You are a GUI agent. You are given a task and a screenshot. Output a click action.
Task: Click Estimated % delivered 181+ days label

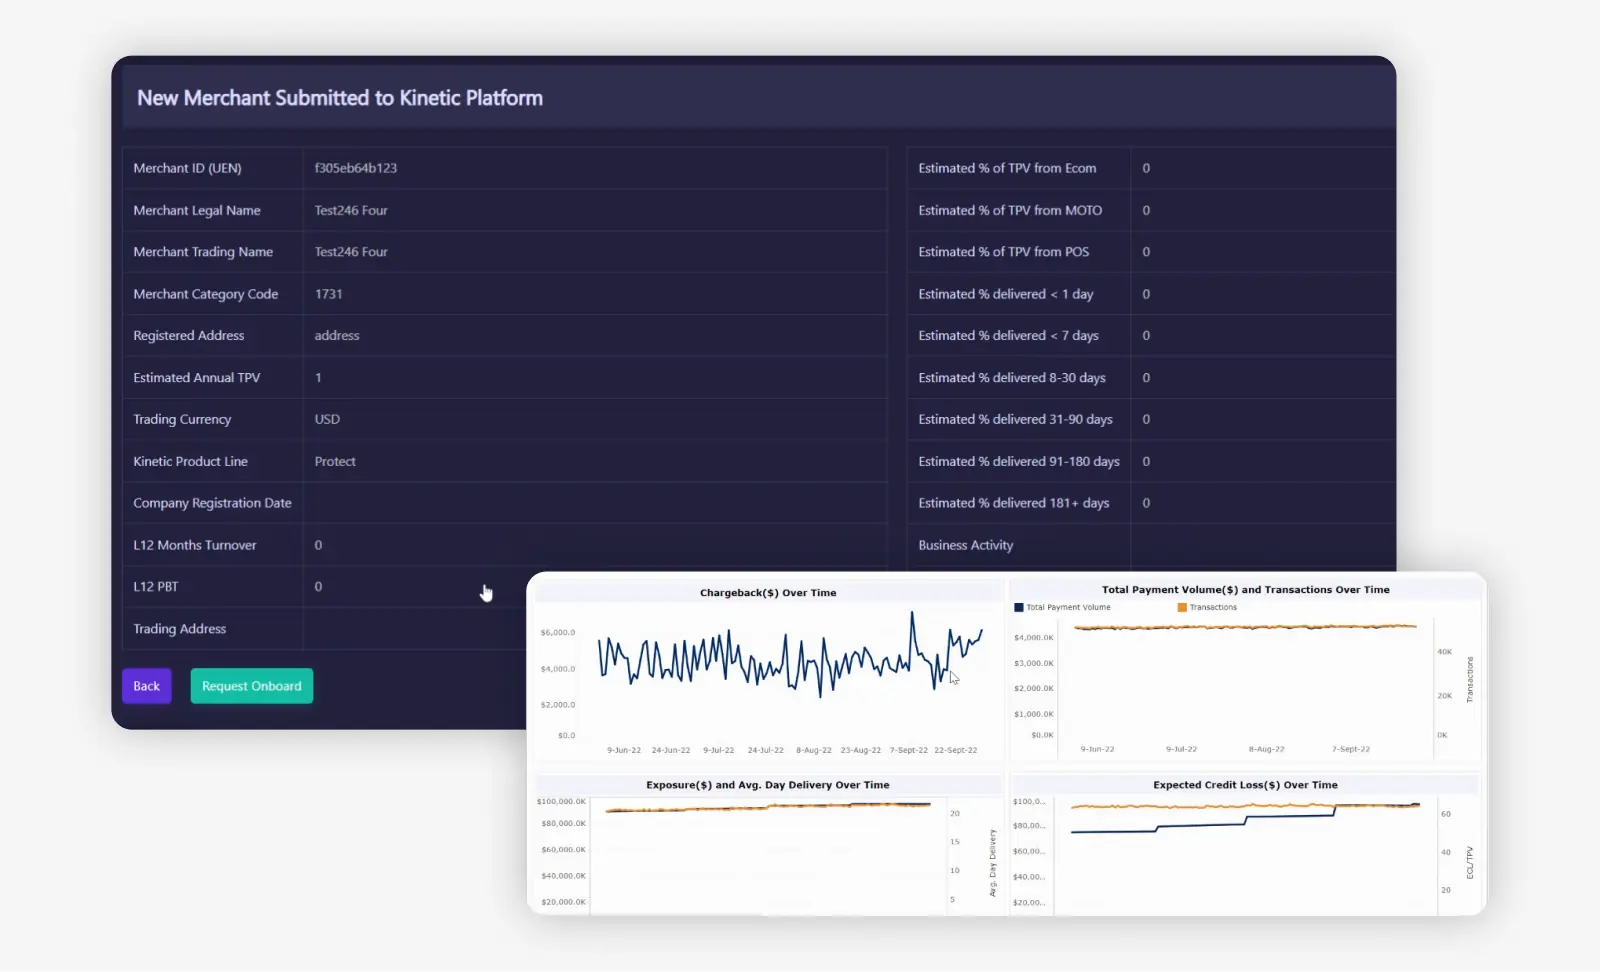click(1014, 503)
